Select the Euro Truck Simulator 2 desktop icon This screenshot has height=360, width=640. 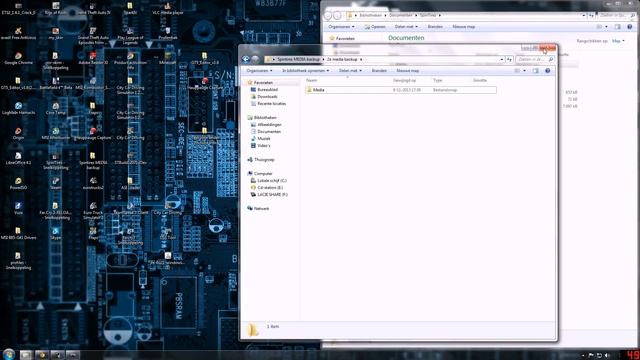tap(93, 211)
